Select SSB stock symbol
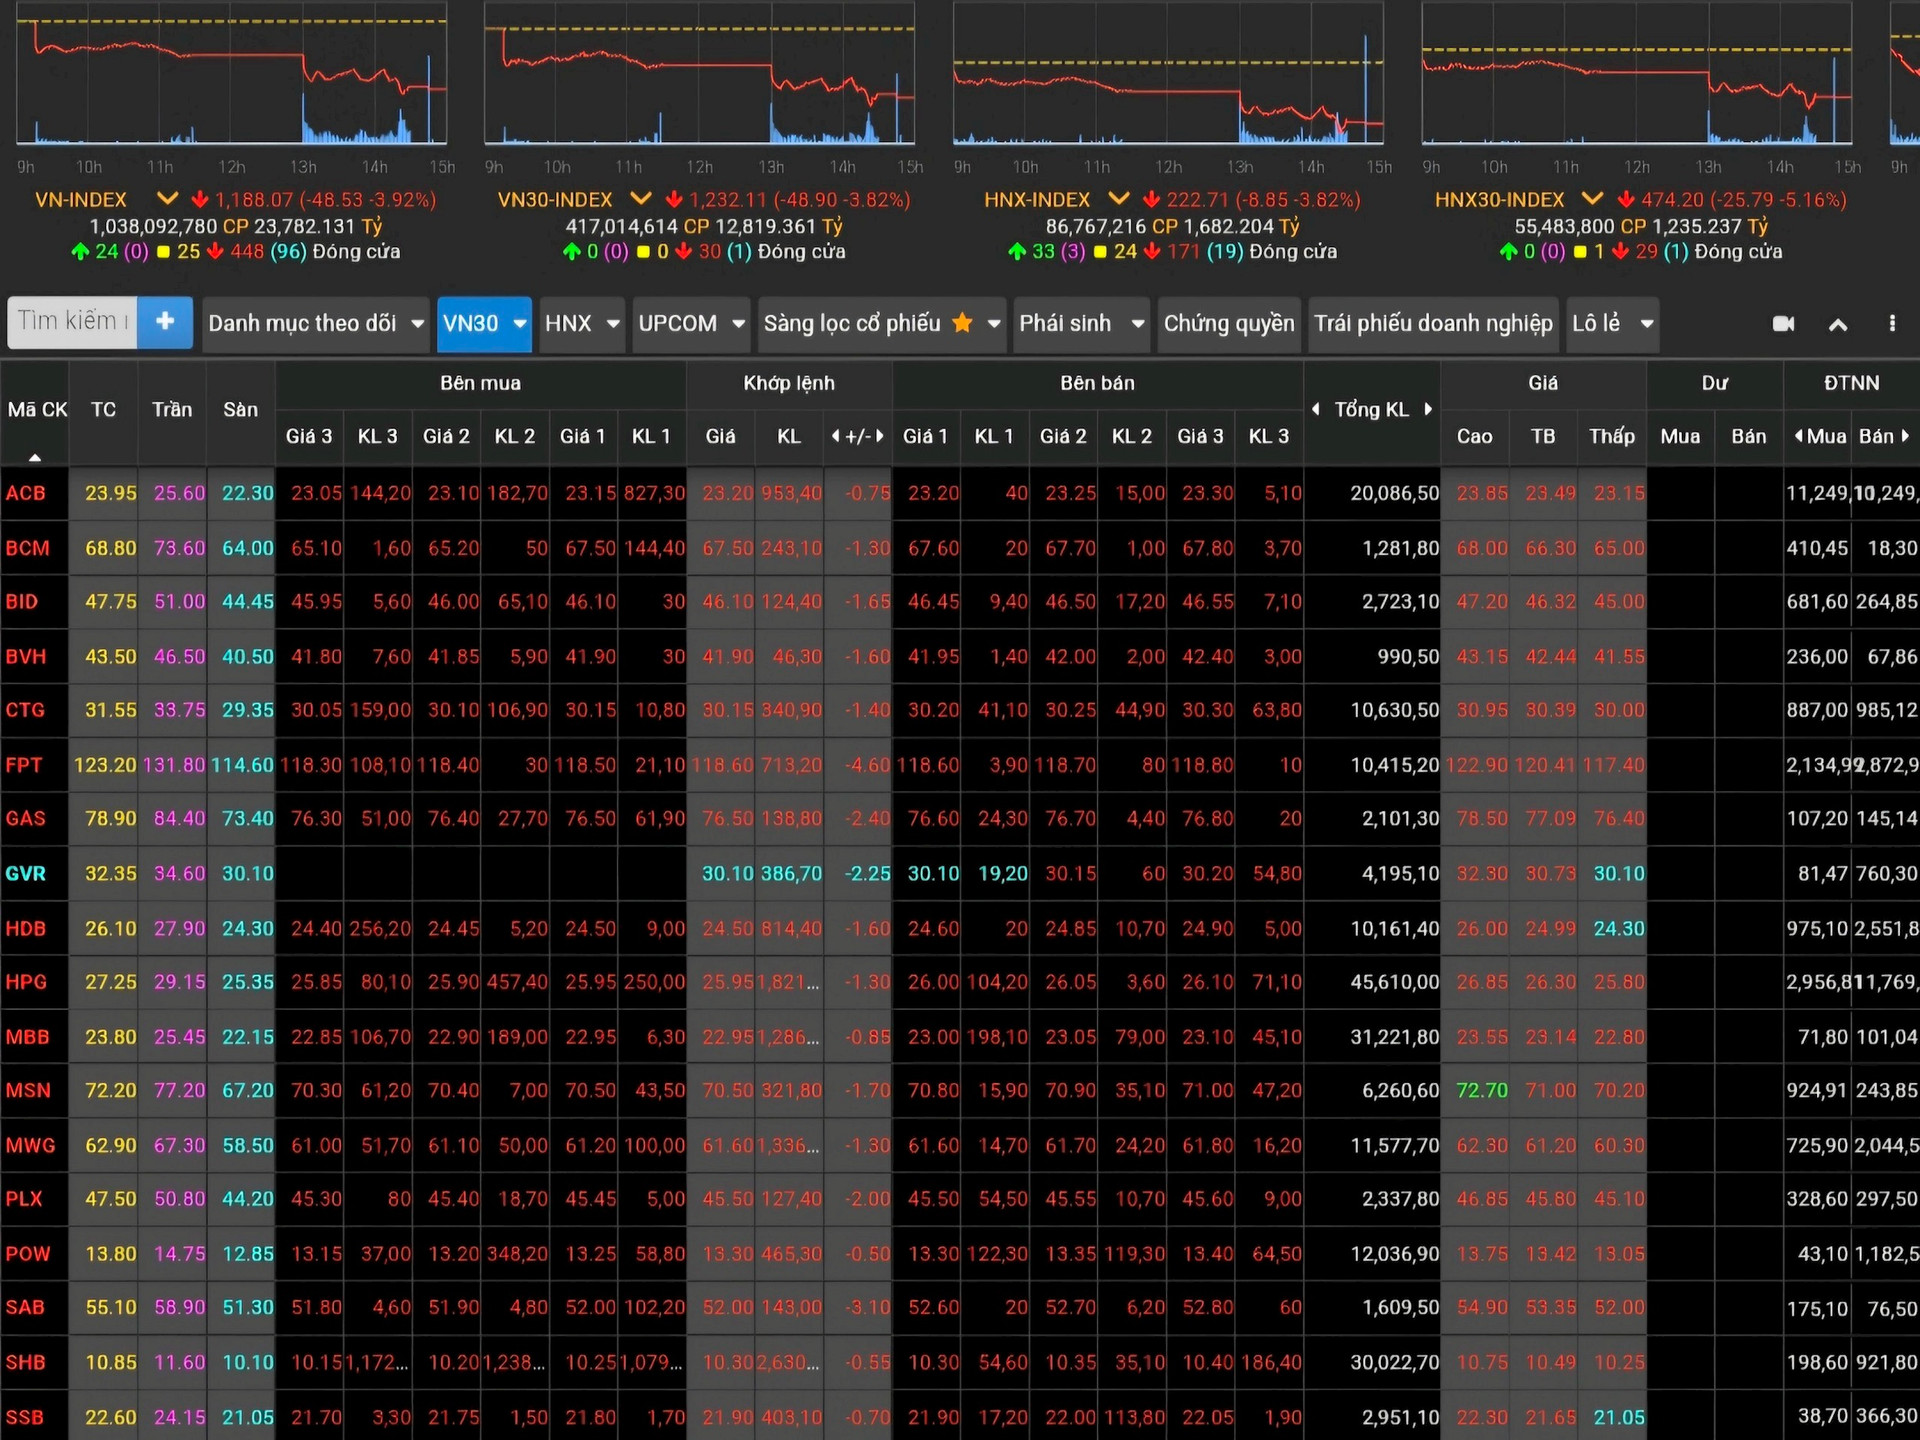This screenshot has width=1920, height=1440. click(25, 1418)
